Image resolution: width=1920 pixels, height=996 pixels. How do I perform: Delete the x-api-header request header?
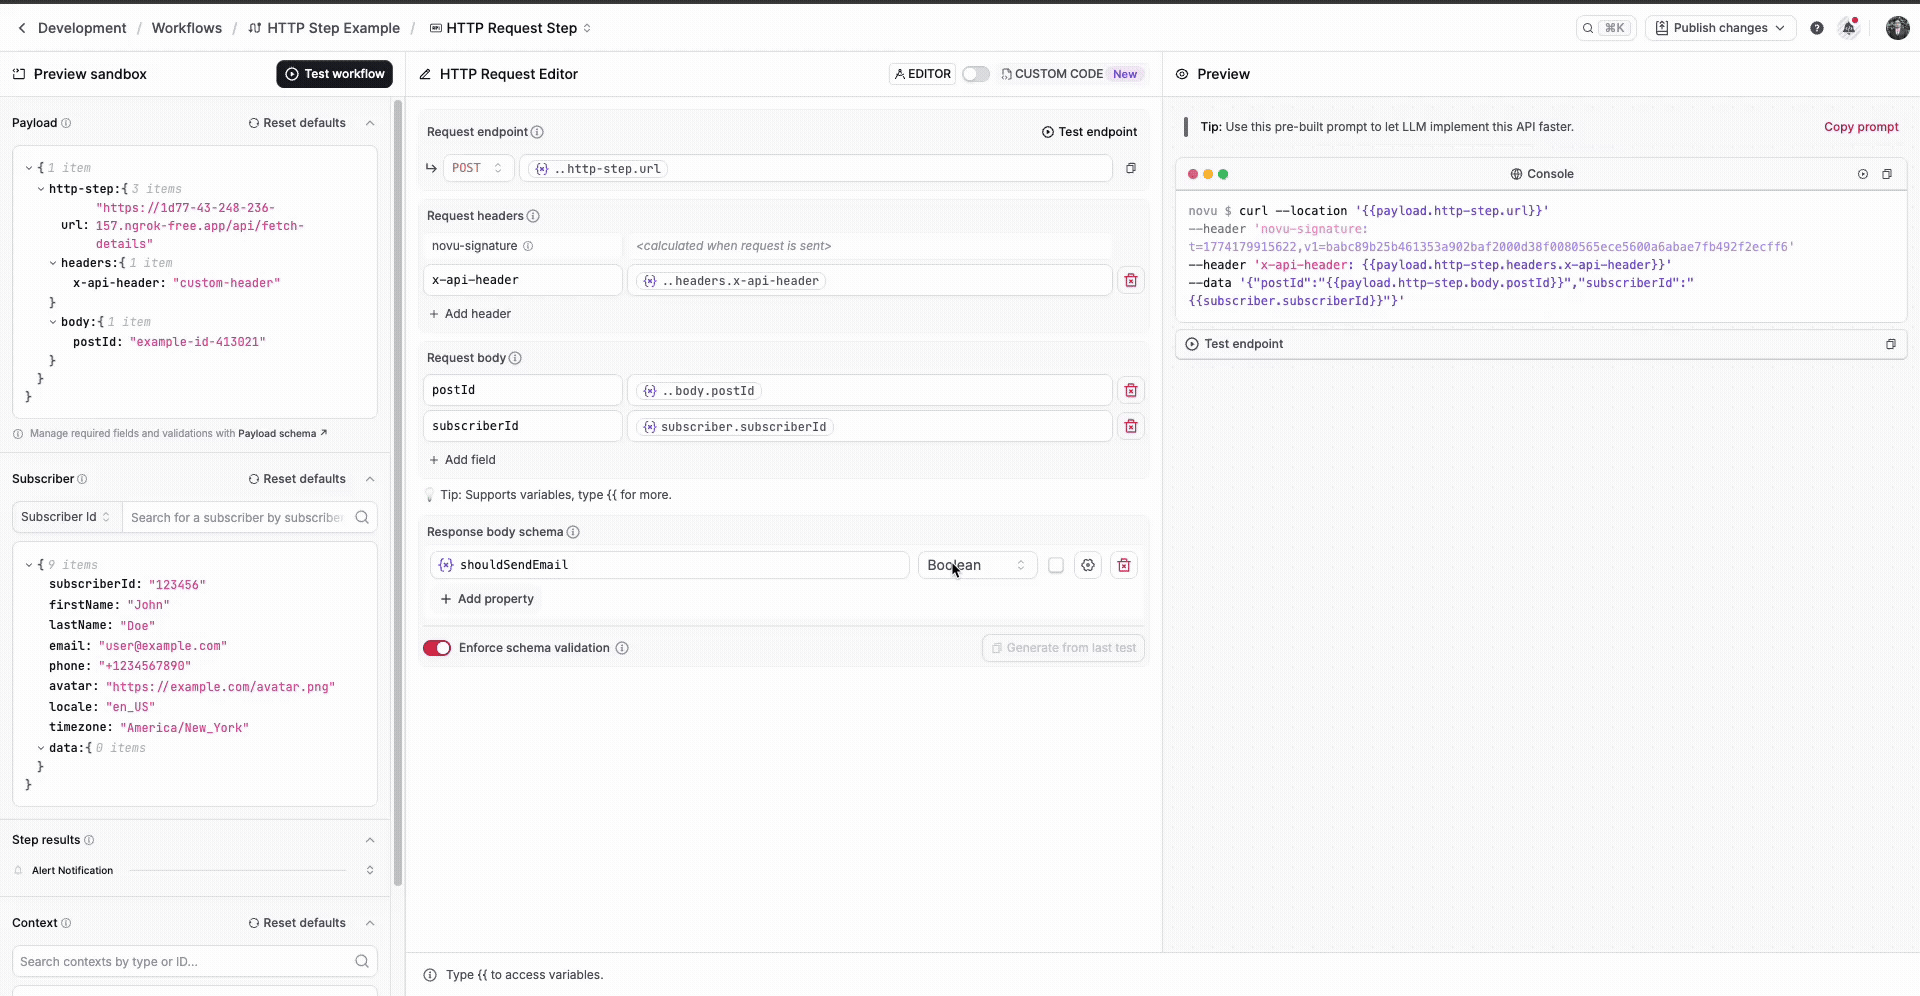pyautogui.click(x=1131, y=281)
